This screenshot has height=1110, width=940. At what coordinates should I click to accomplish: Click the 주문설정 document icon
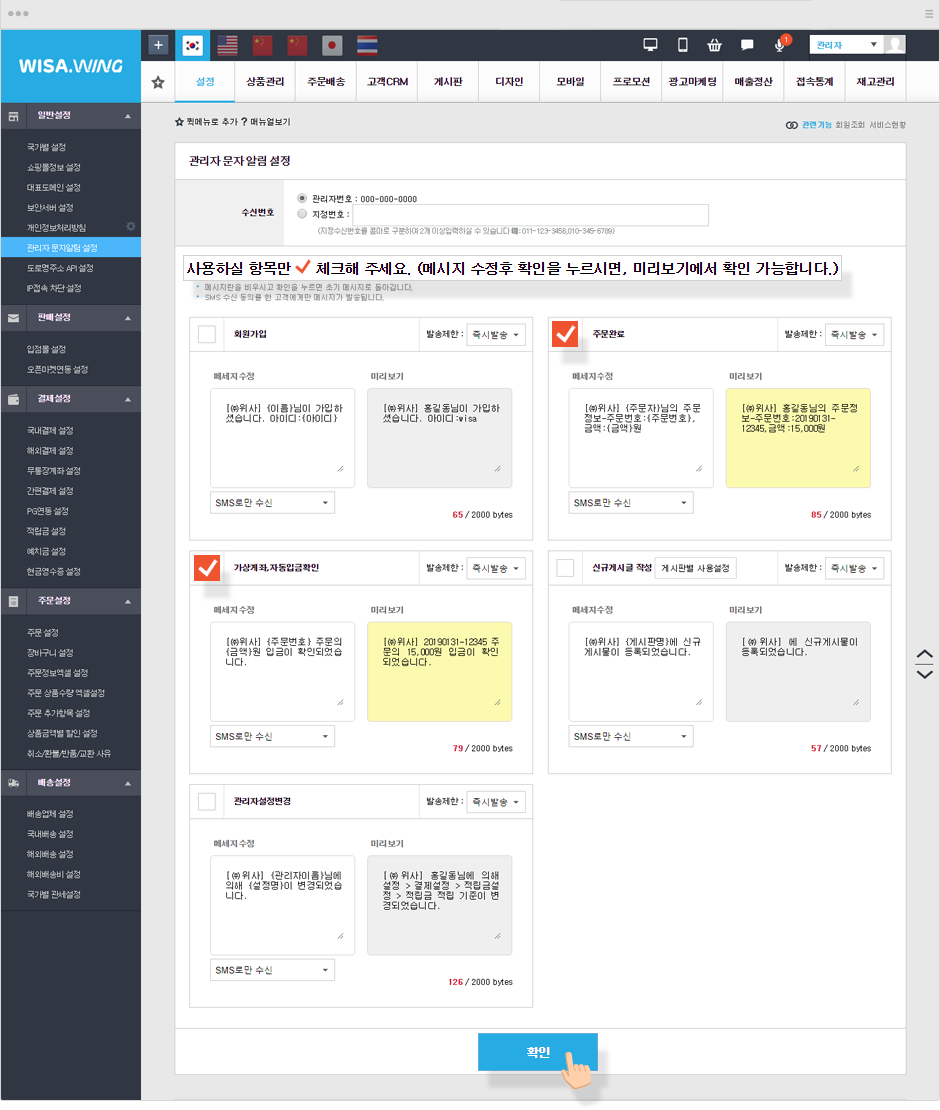(x=13, y=601)
